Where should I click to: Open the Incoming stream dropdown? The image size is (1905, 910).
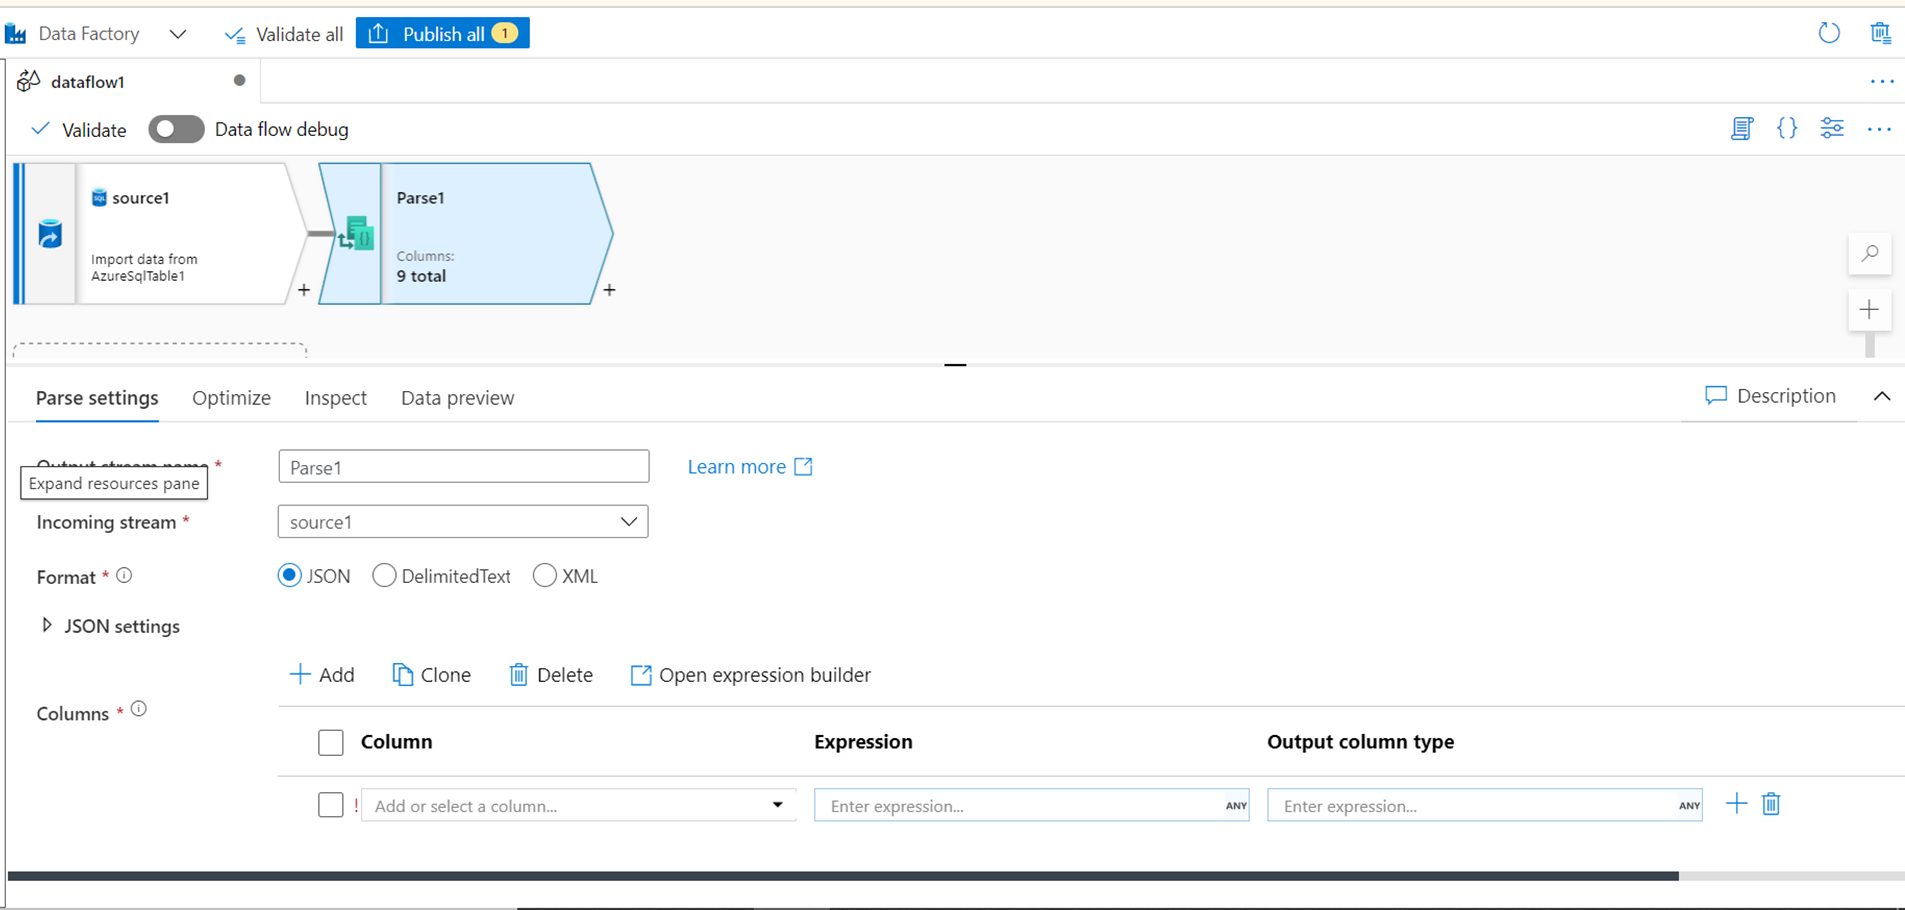(463, 522)
